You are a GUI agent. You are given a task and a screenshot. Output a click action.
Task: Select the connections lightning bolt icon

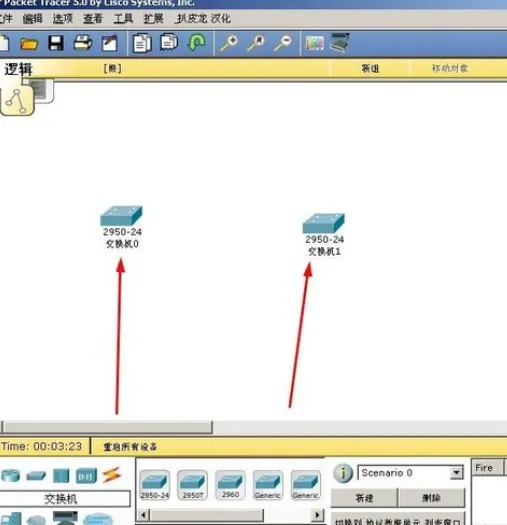(111, 475)
